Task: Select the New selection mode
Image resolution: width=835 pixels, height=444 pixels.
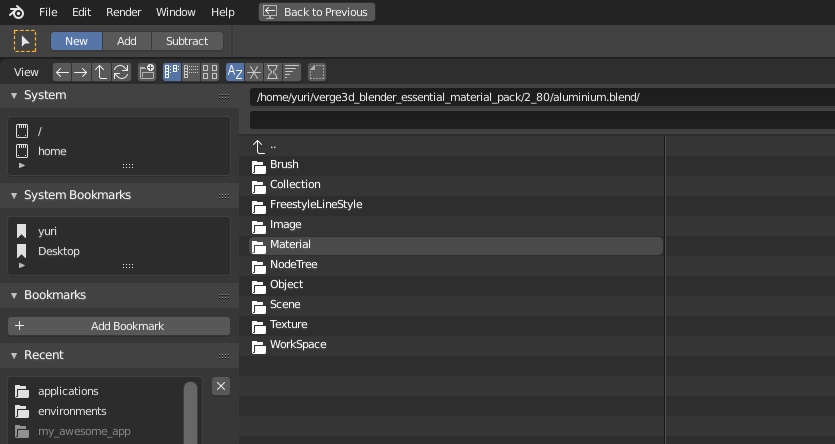Action: tap(76, 41)
